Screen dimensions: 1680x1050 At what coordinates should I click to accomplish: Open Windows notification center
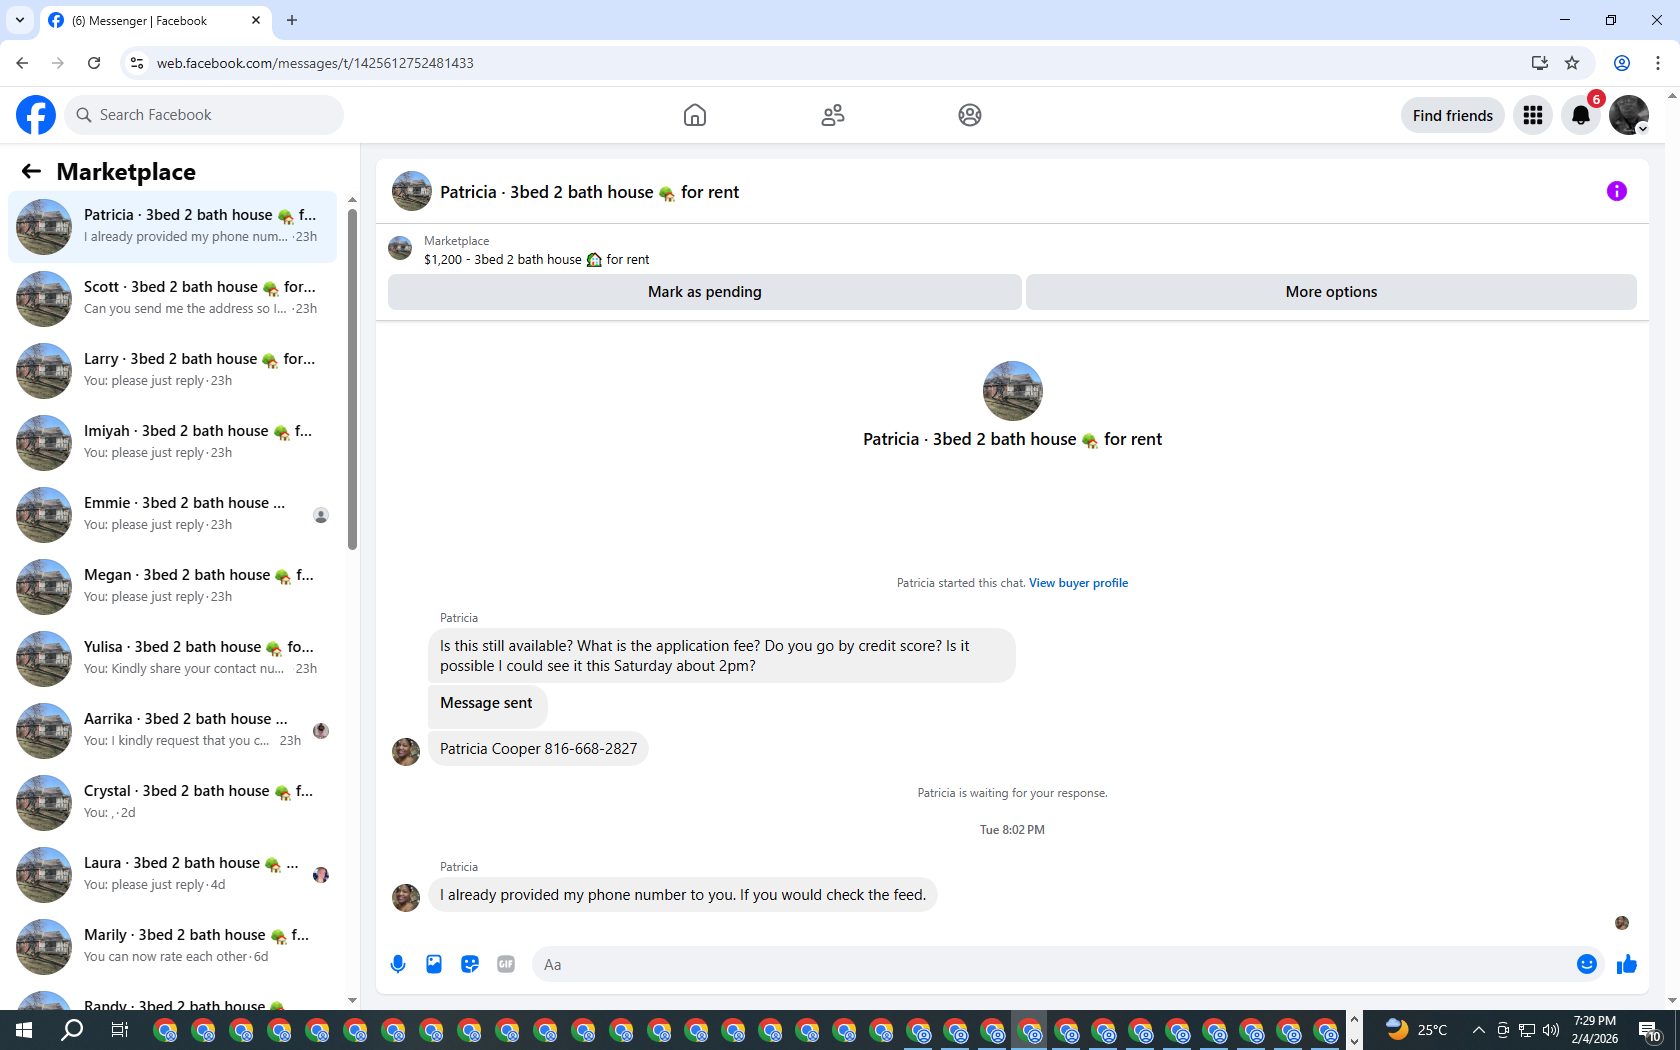coord(1650,1030)
